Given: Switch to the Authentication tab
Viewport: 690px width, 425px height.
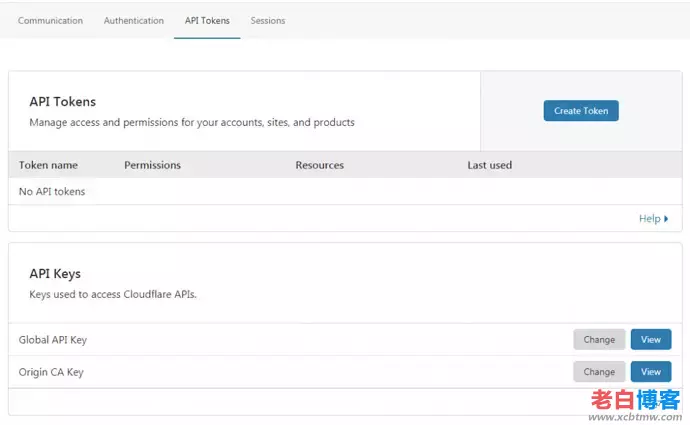Looking at the screenshot, I should (x=134, y=21).
